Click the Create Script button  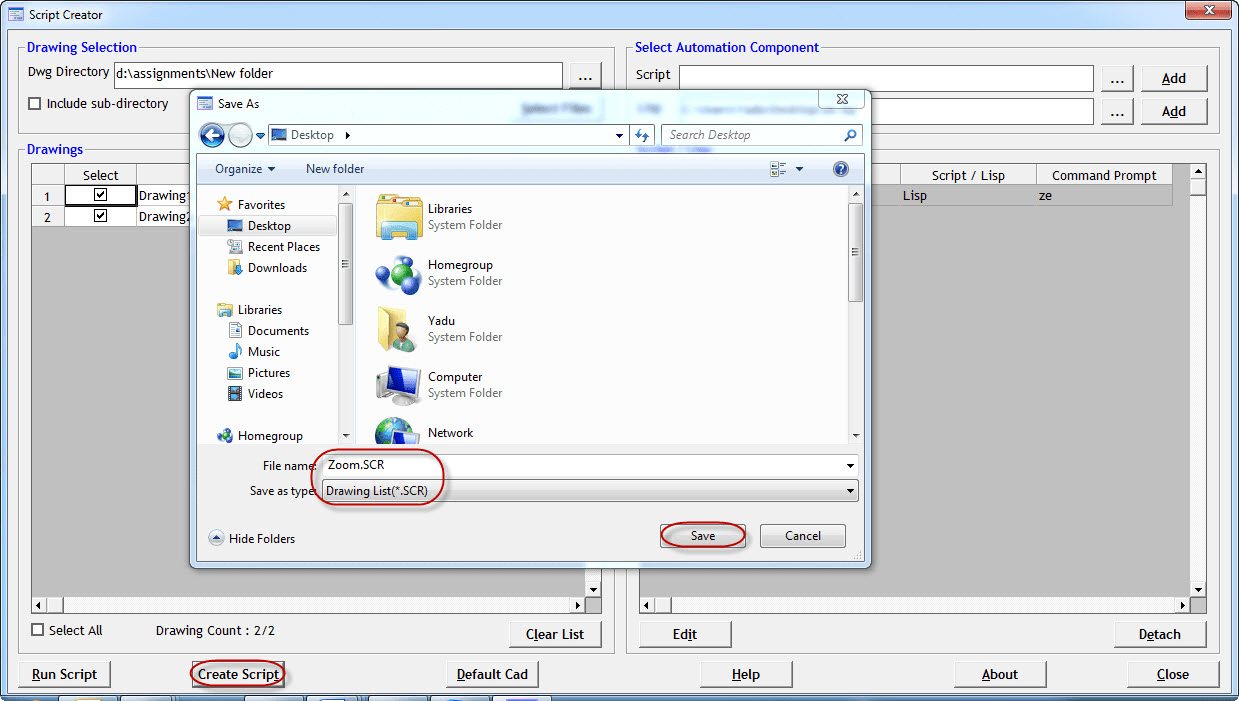tap(237, 674)
